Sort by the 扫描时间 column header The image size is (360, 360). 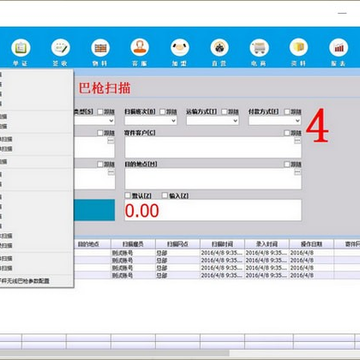pos(222,244)
